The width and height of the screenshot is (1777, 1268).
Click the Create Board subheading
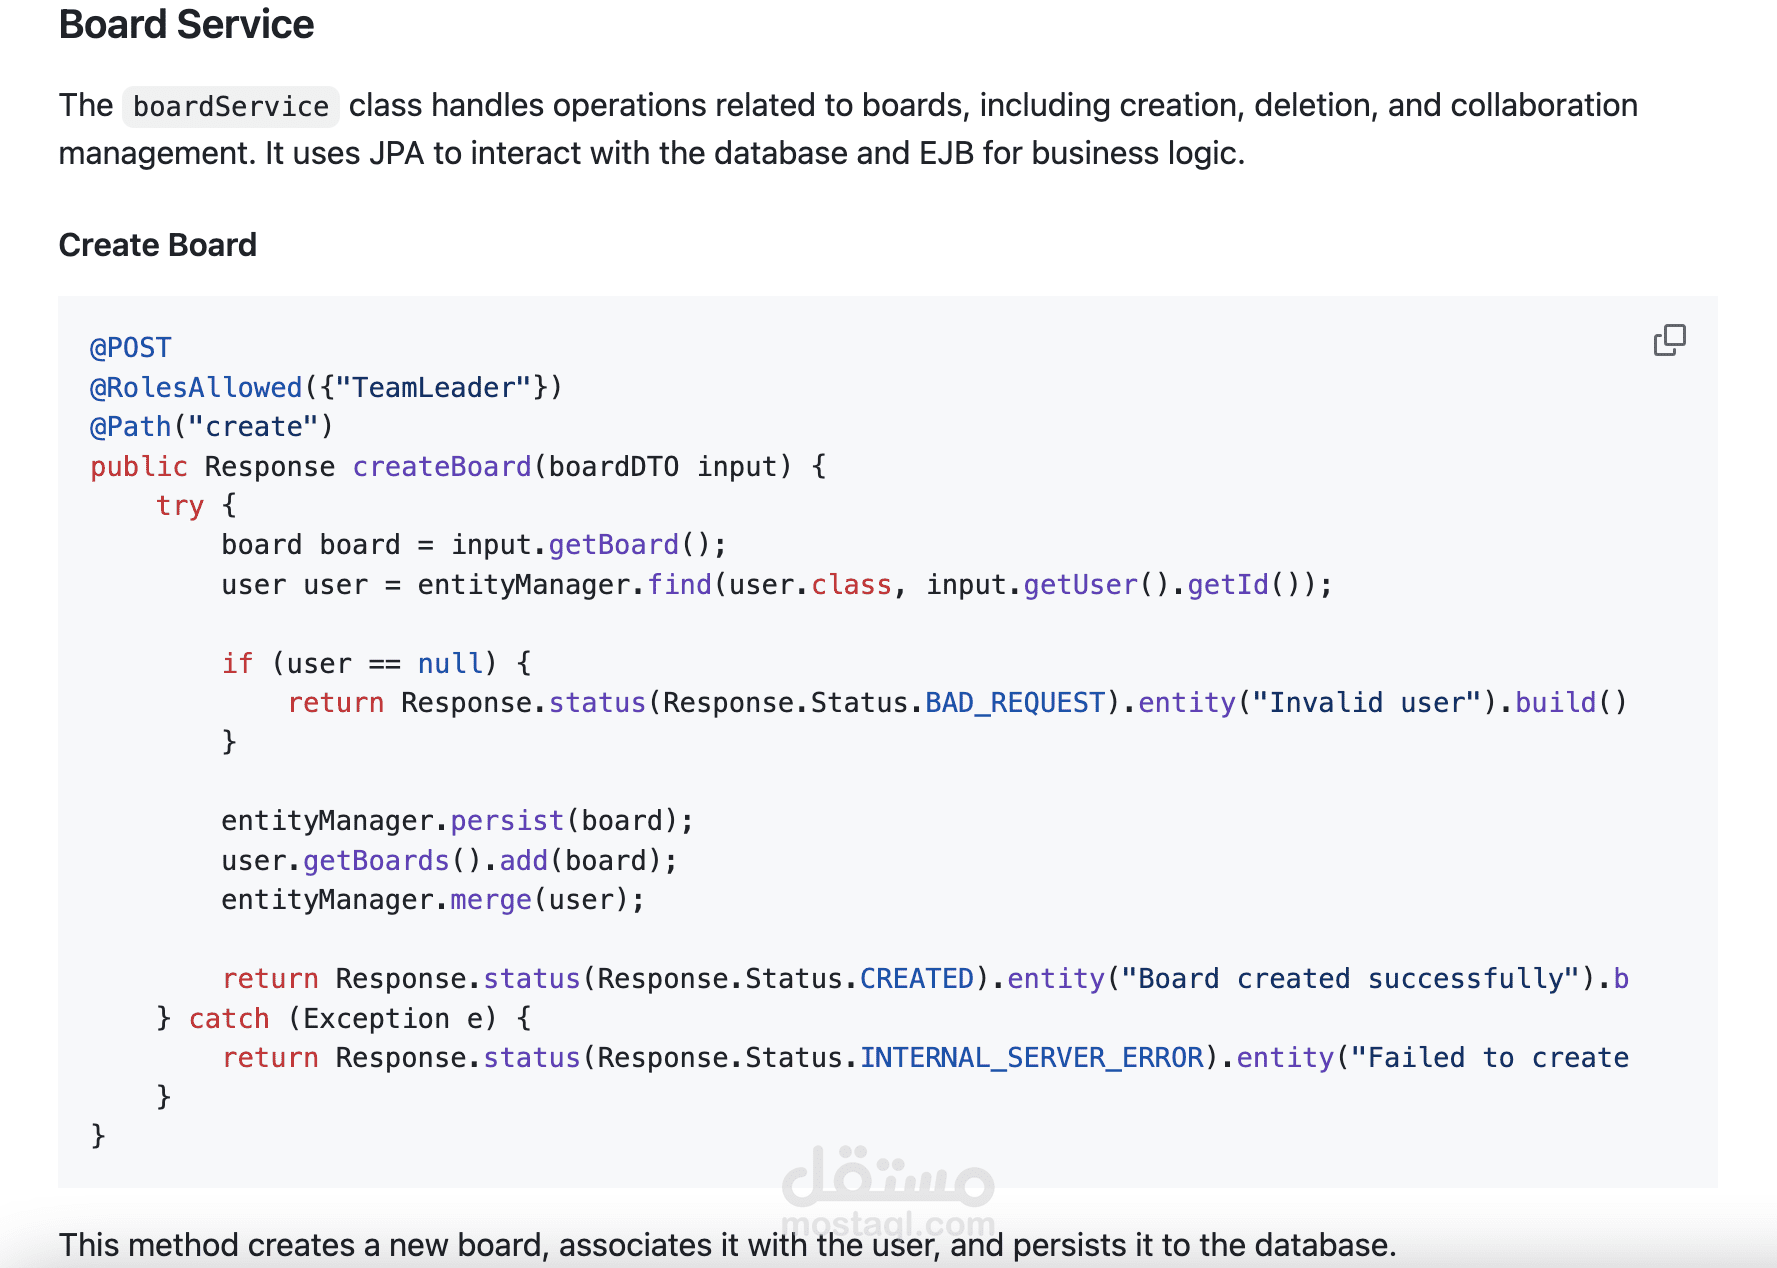coord(158,245)
